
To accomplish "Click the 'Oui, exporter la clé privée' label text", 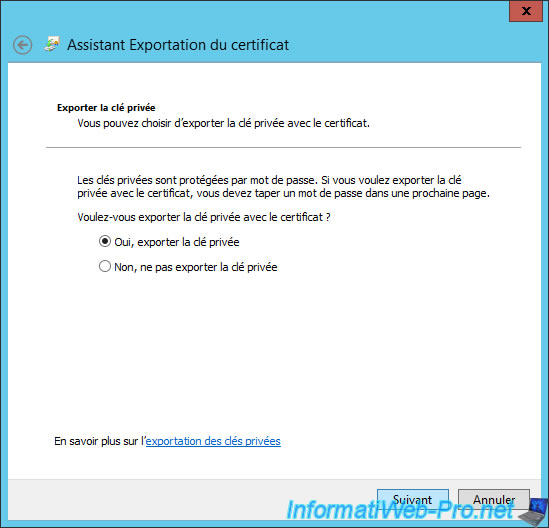I will 177,242.
